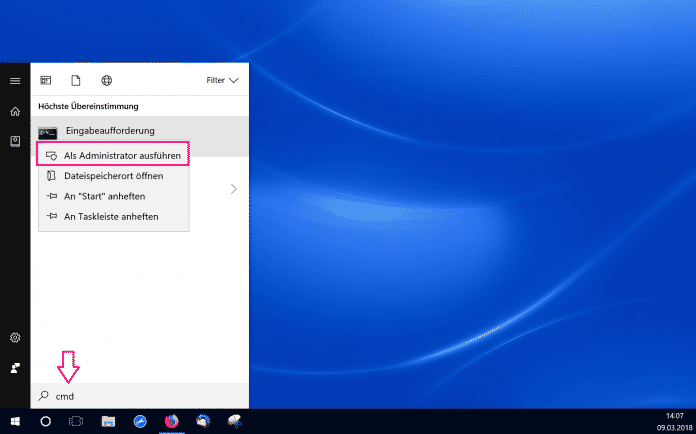Filter results by Documents icon

[x=76, y=80]
